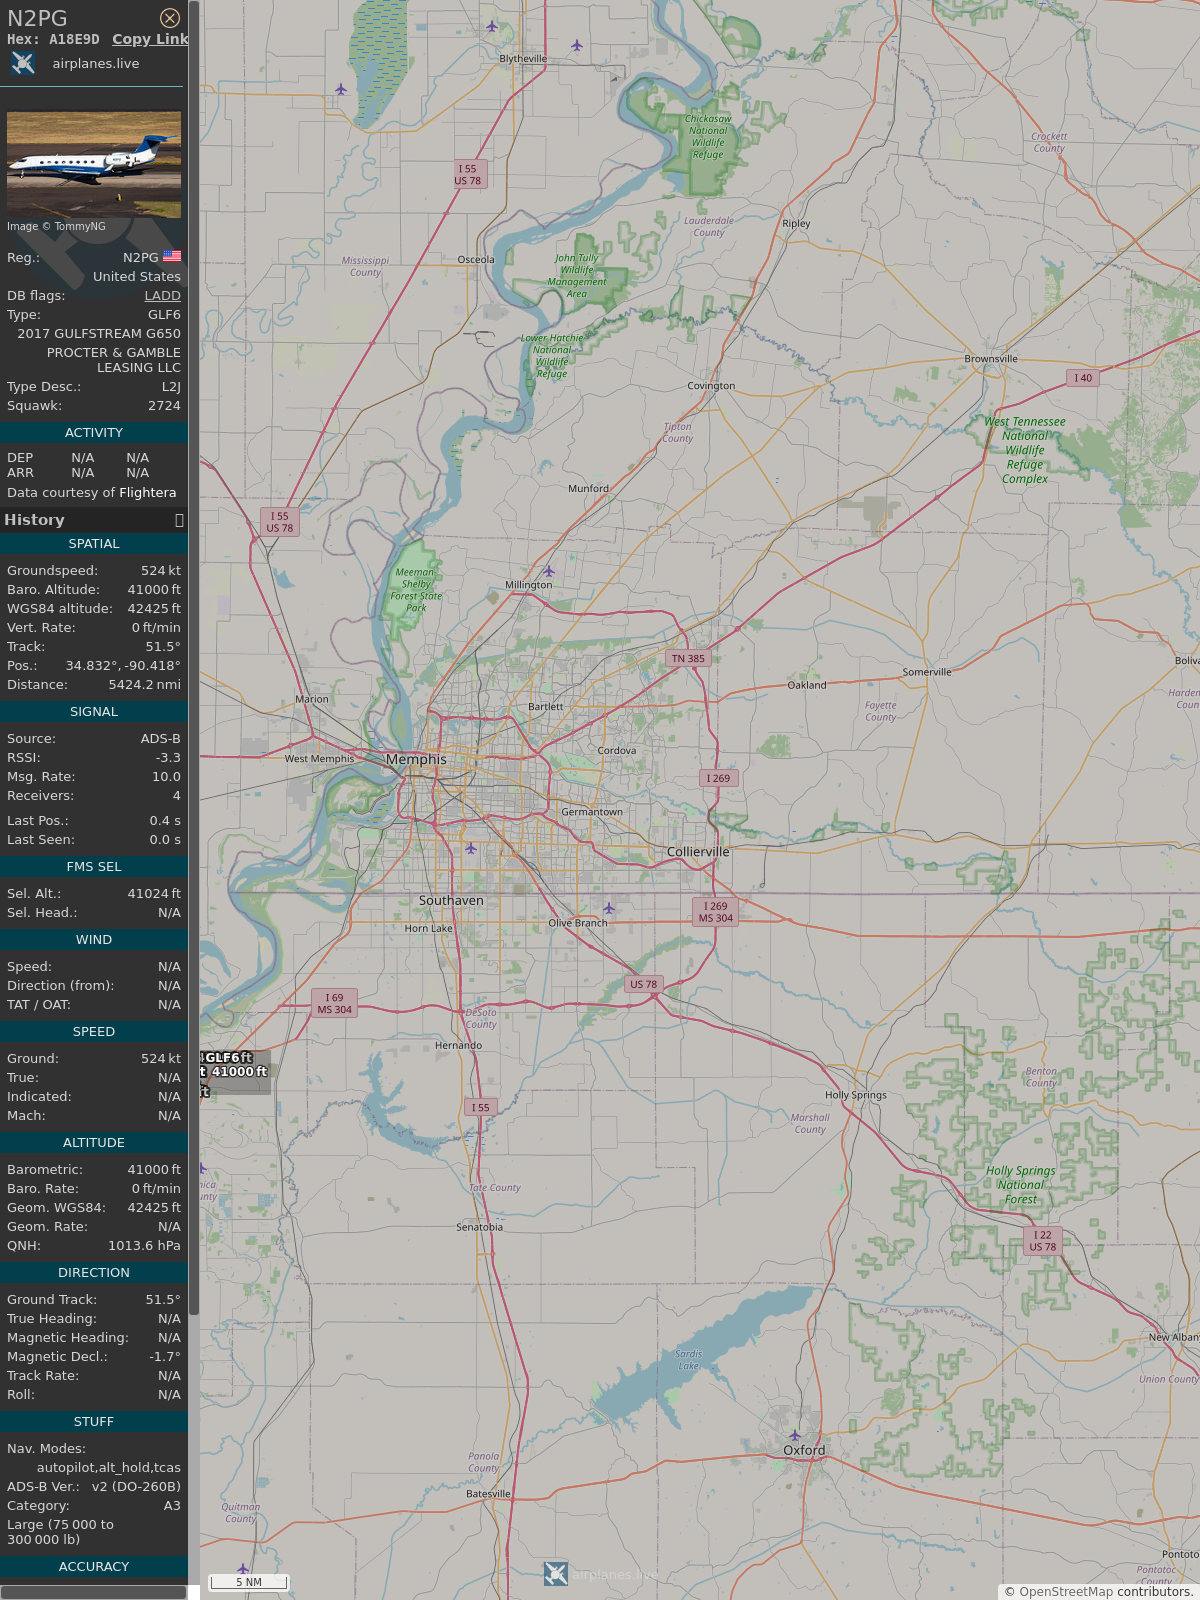Screen dimensions: 1200x1600
Task: Click the SPATIAL section header
Action: click(94, 544)
